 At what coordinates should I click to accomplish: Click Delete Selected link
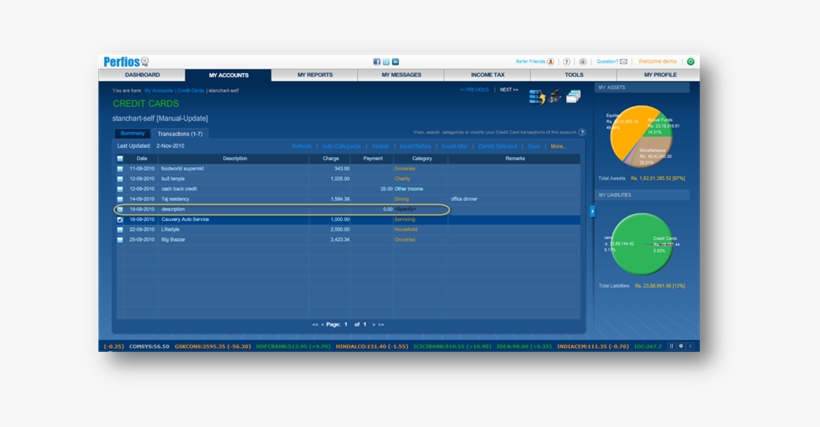pos(497,146)
